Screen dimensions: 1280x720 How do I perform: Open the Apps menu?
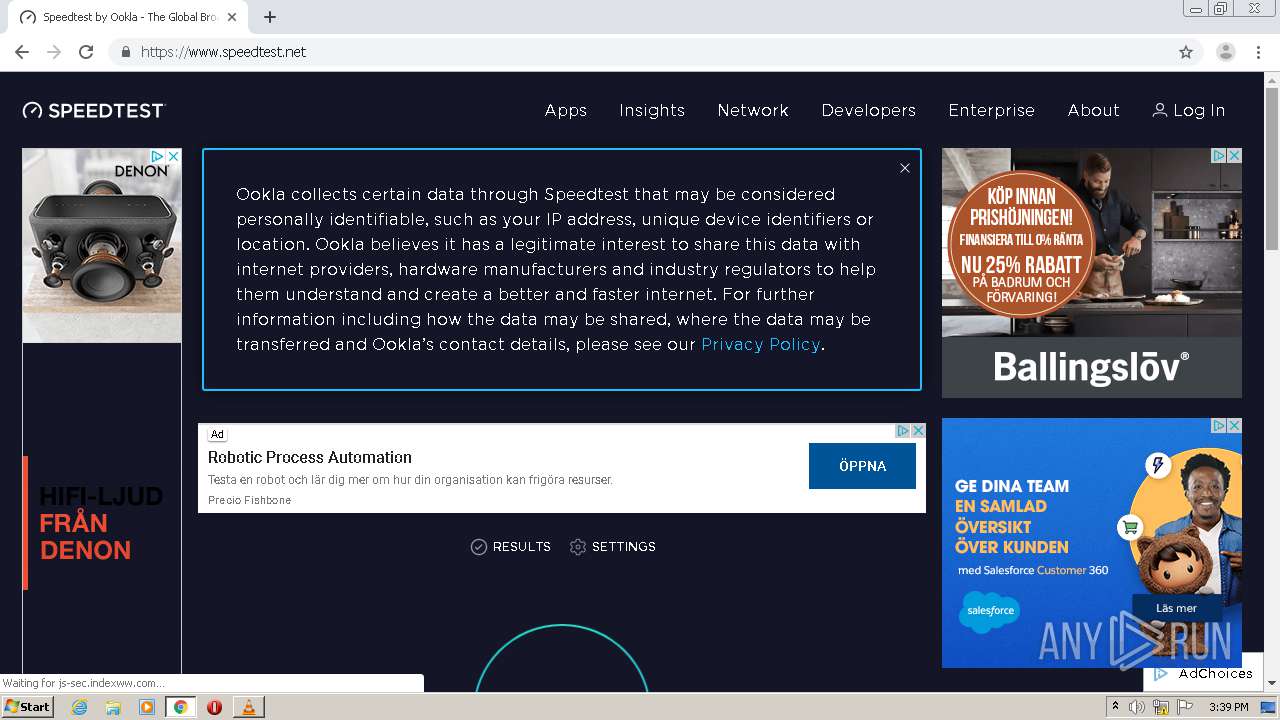[x=566, y=110]
